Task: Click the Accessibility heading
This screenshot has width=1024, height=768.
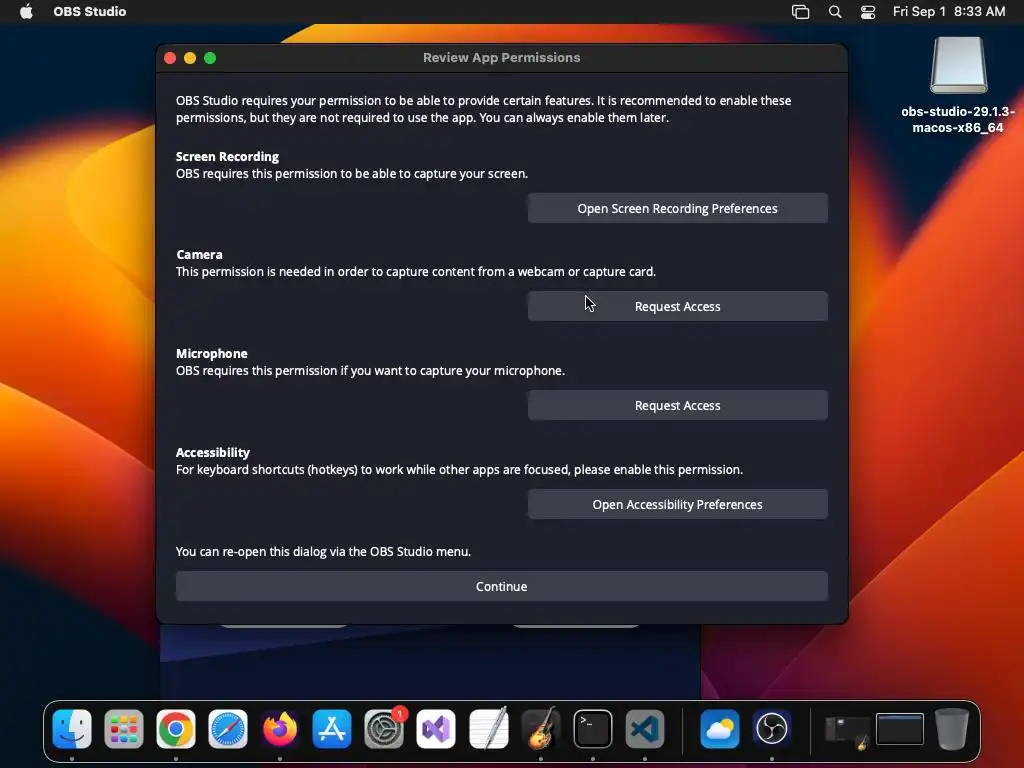Action: (x=213, y=453)
